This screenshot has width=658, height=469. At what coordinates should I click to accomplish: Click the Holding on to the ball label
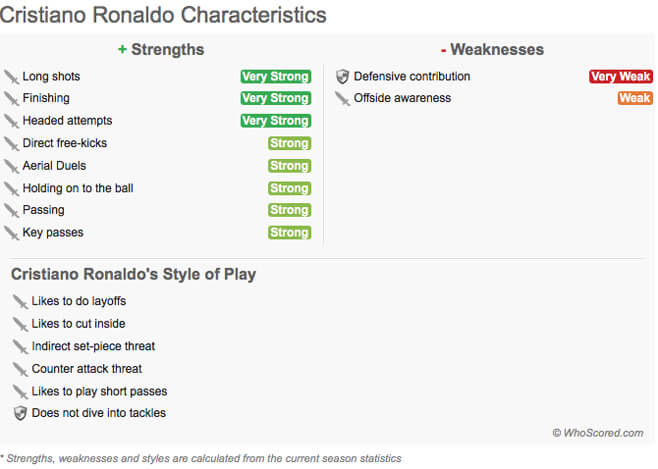(77, 188)
